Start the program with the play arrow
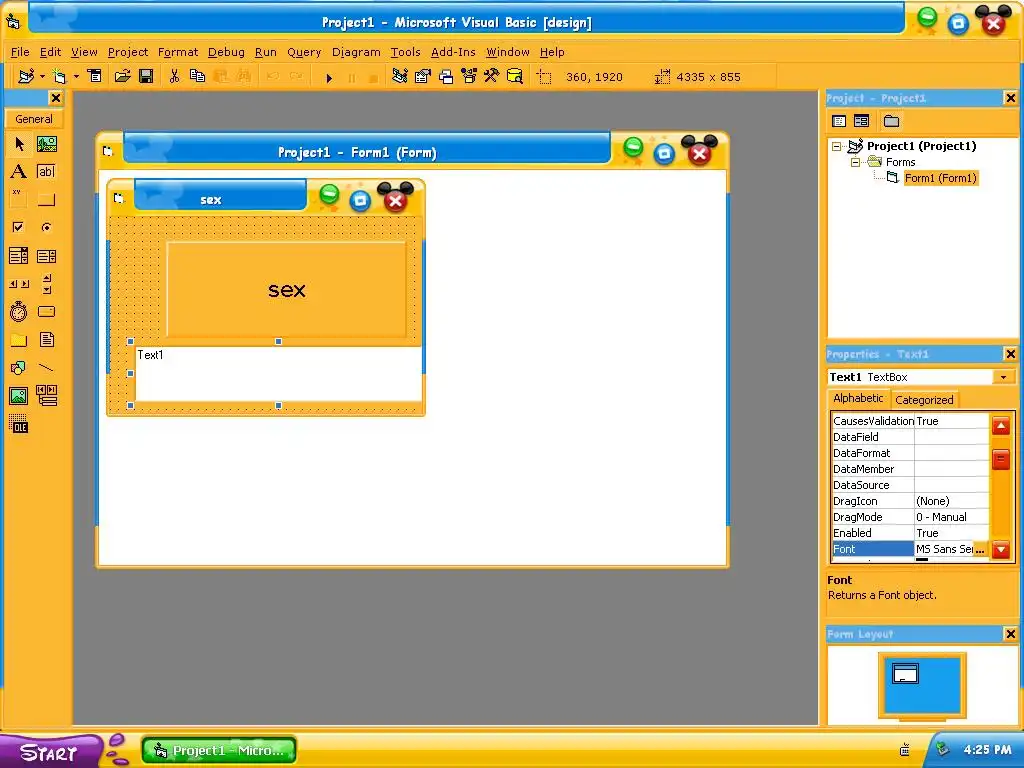Screen dimensions: 1024x768 tap(329, 77)
